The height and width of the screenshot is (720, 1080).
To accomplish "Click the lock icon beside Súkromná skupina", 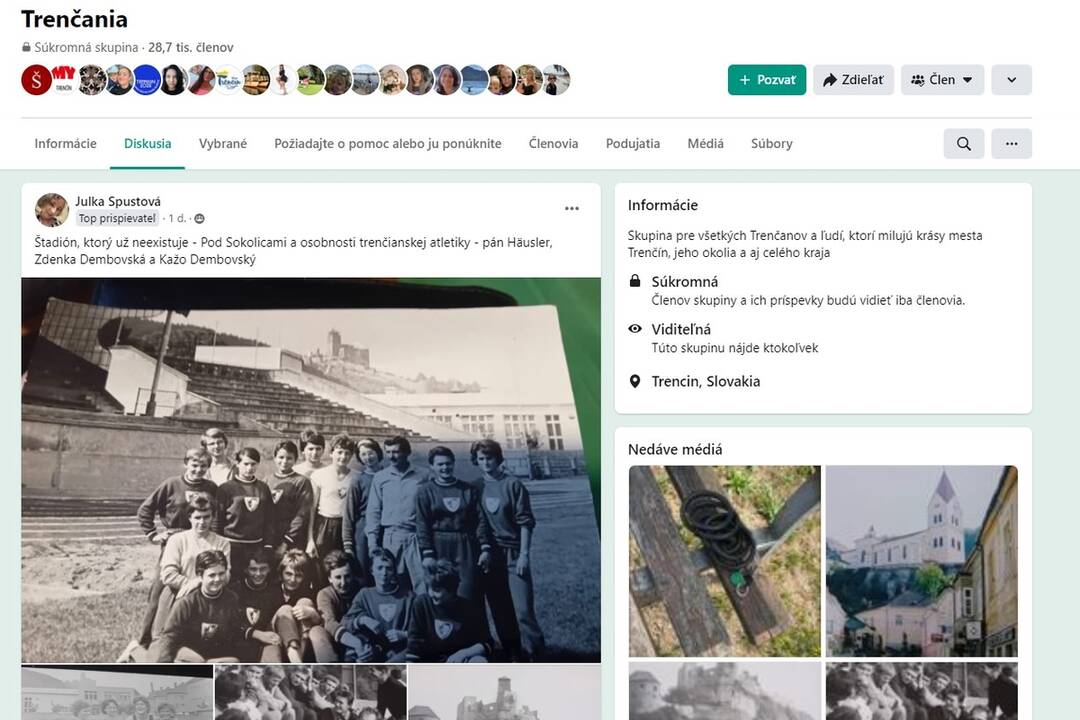I will pos(25,47).
